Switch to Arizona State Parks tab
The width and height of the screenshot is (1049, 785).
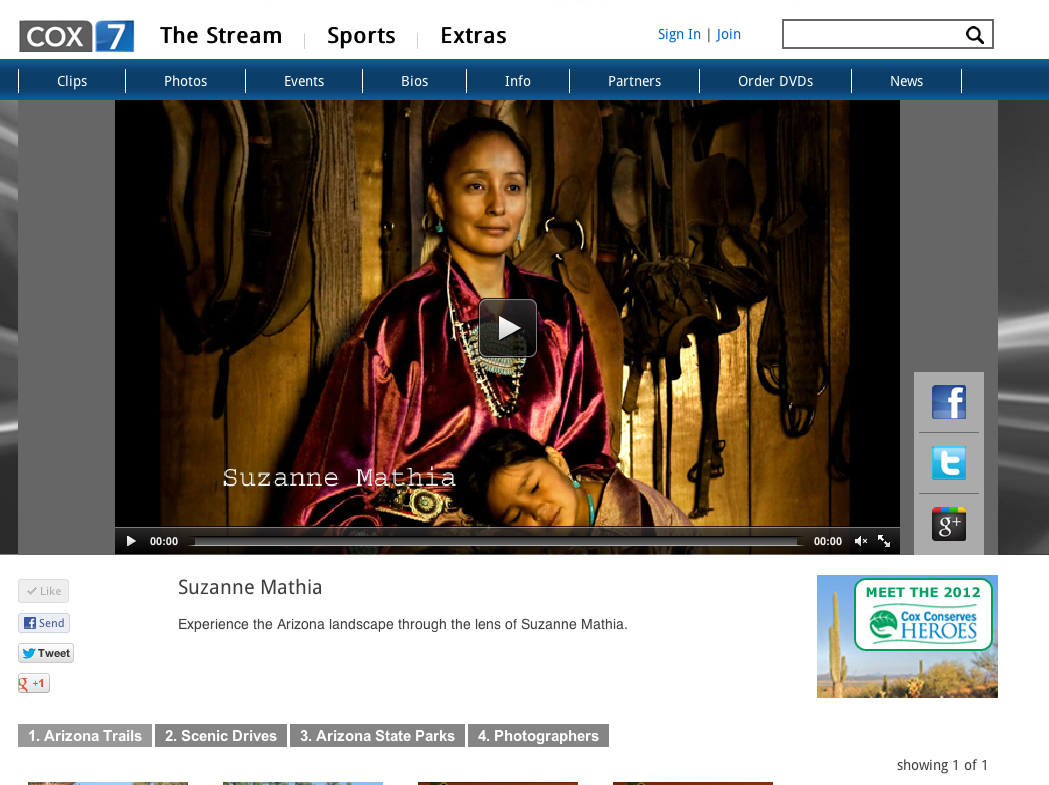tap(377, 736)
